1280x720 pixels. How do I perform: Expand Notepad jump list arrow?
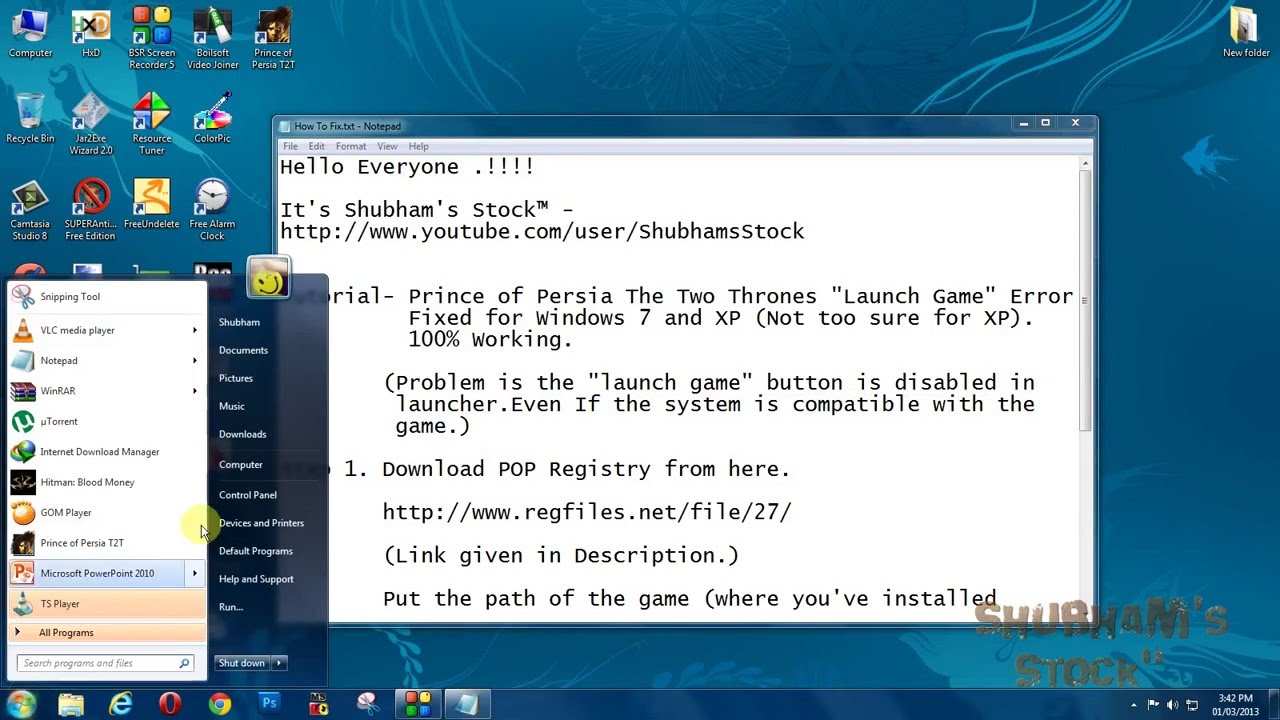(x=195, y=360)
